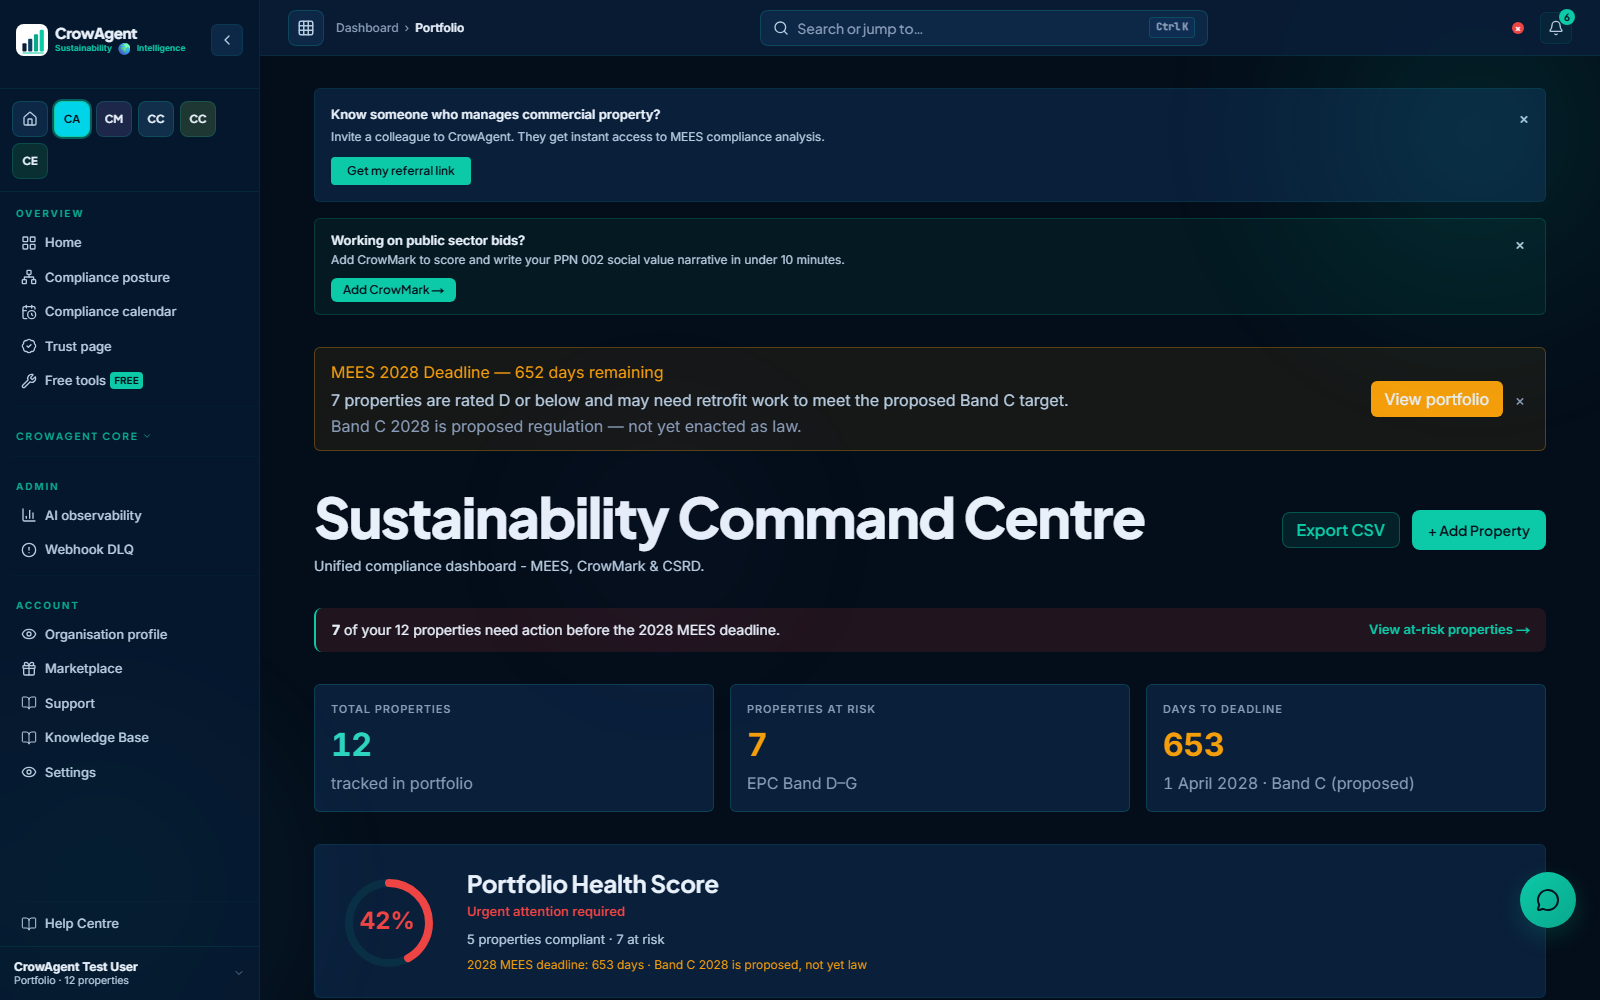Click the Home grid icon in sidebar
This screenshot has width=1600, height=1000.
[29, 243]
